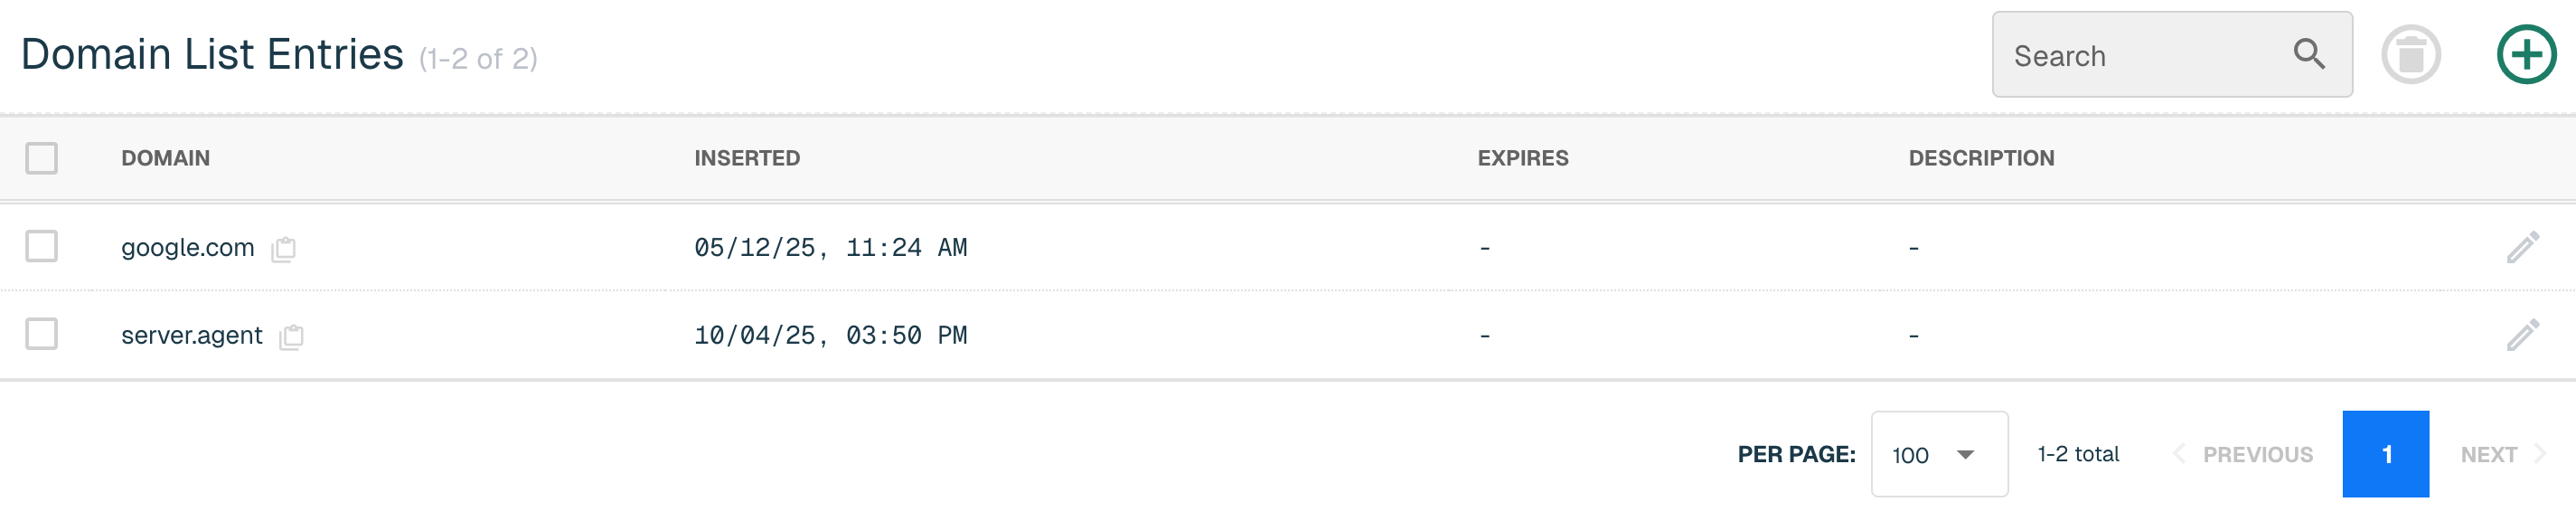This screenshot has width=2576, height=521.
Task: Edit the server.agent entry pencil icon
Action: click(2523, 335)
